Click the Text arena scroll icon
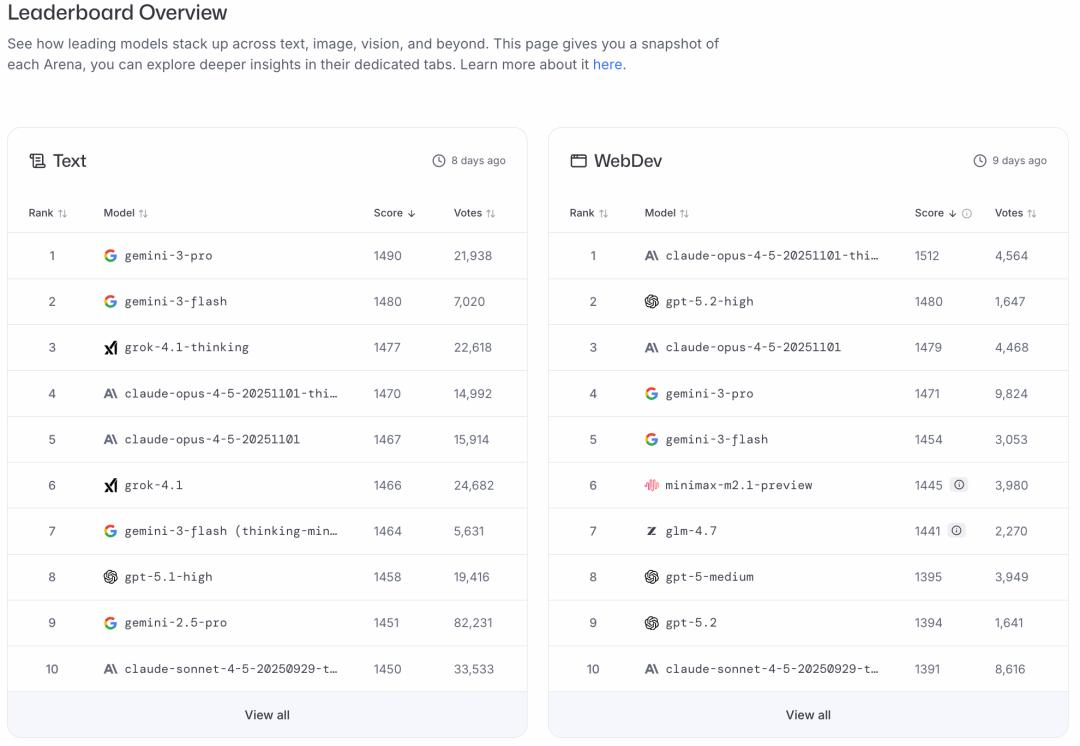 tap(38, 161)
